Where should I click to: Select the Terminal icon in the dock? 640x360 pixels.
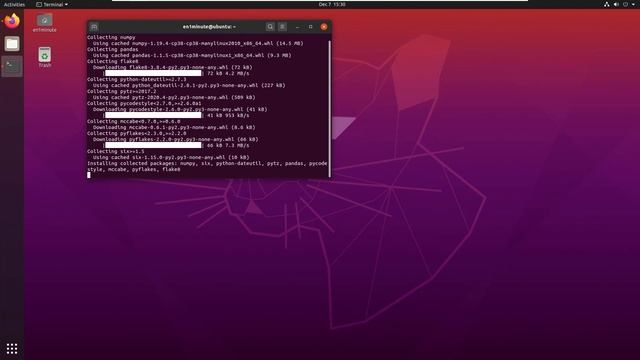12,66
